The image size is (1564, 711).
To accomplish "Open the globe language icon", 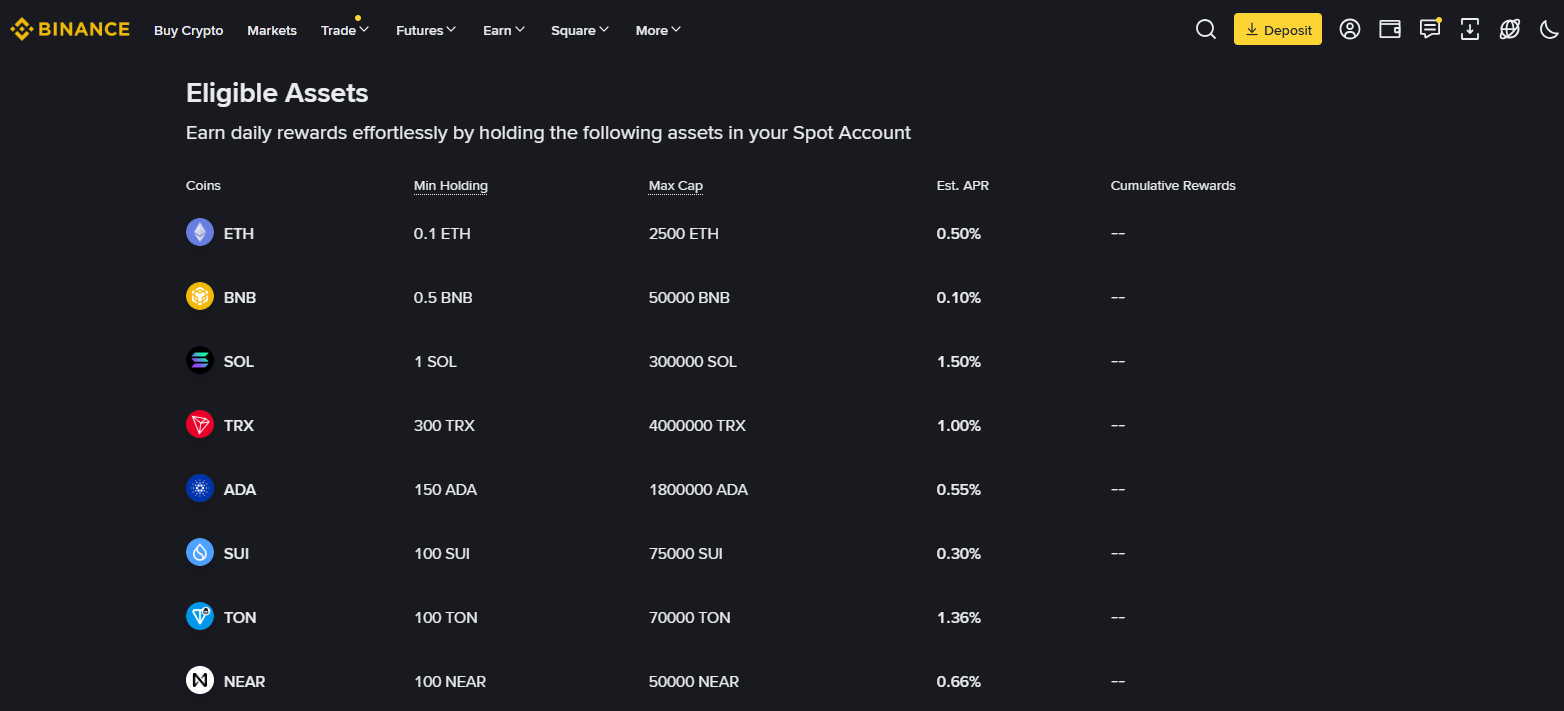I will [x=1510, y=29].
